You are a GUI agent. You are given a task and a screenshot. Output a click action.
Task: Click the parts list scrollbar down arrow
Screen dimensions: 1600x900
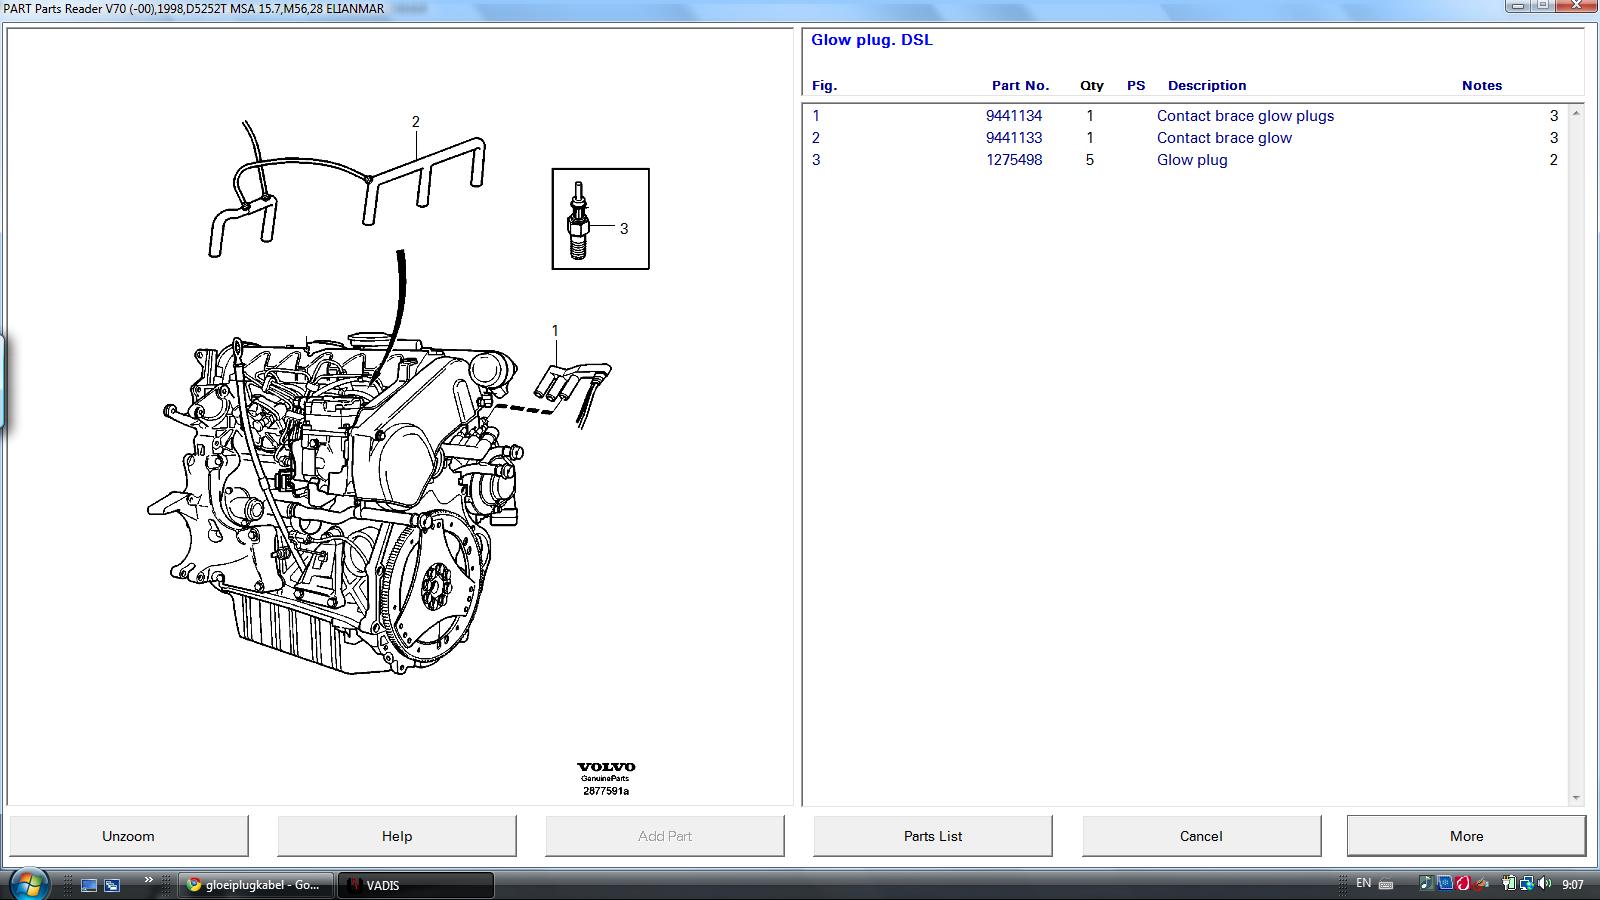tap(1576, 798)
